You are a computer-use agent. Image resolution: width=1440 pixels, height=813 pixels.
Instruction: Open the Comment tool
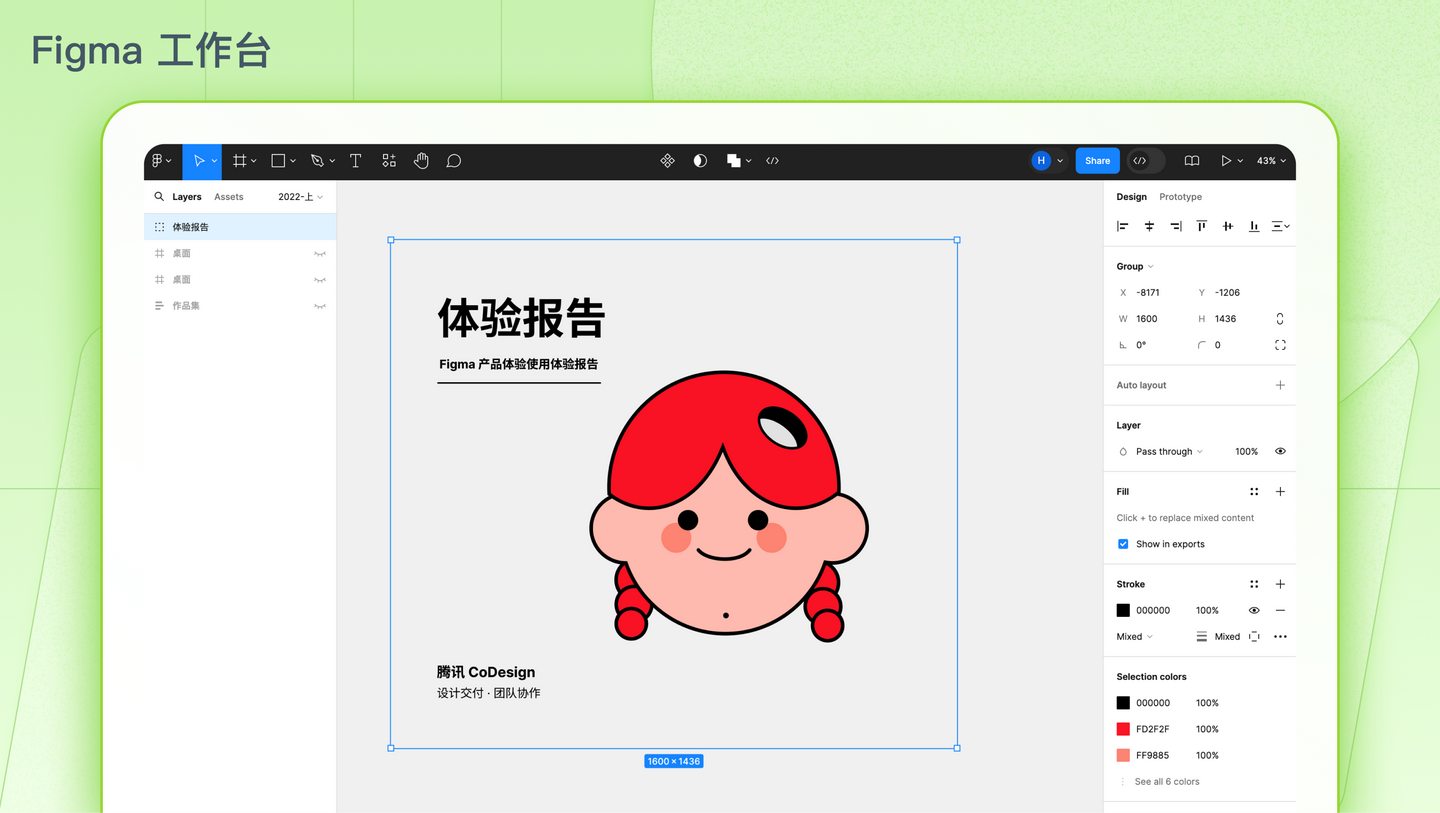coord(453,160)
